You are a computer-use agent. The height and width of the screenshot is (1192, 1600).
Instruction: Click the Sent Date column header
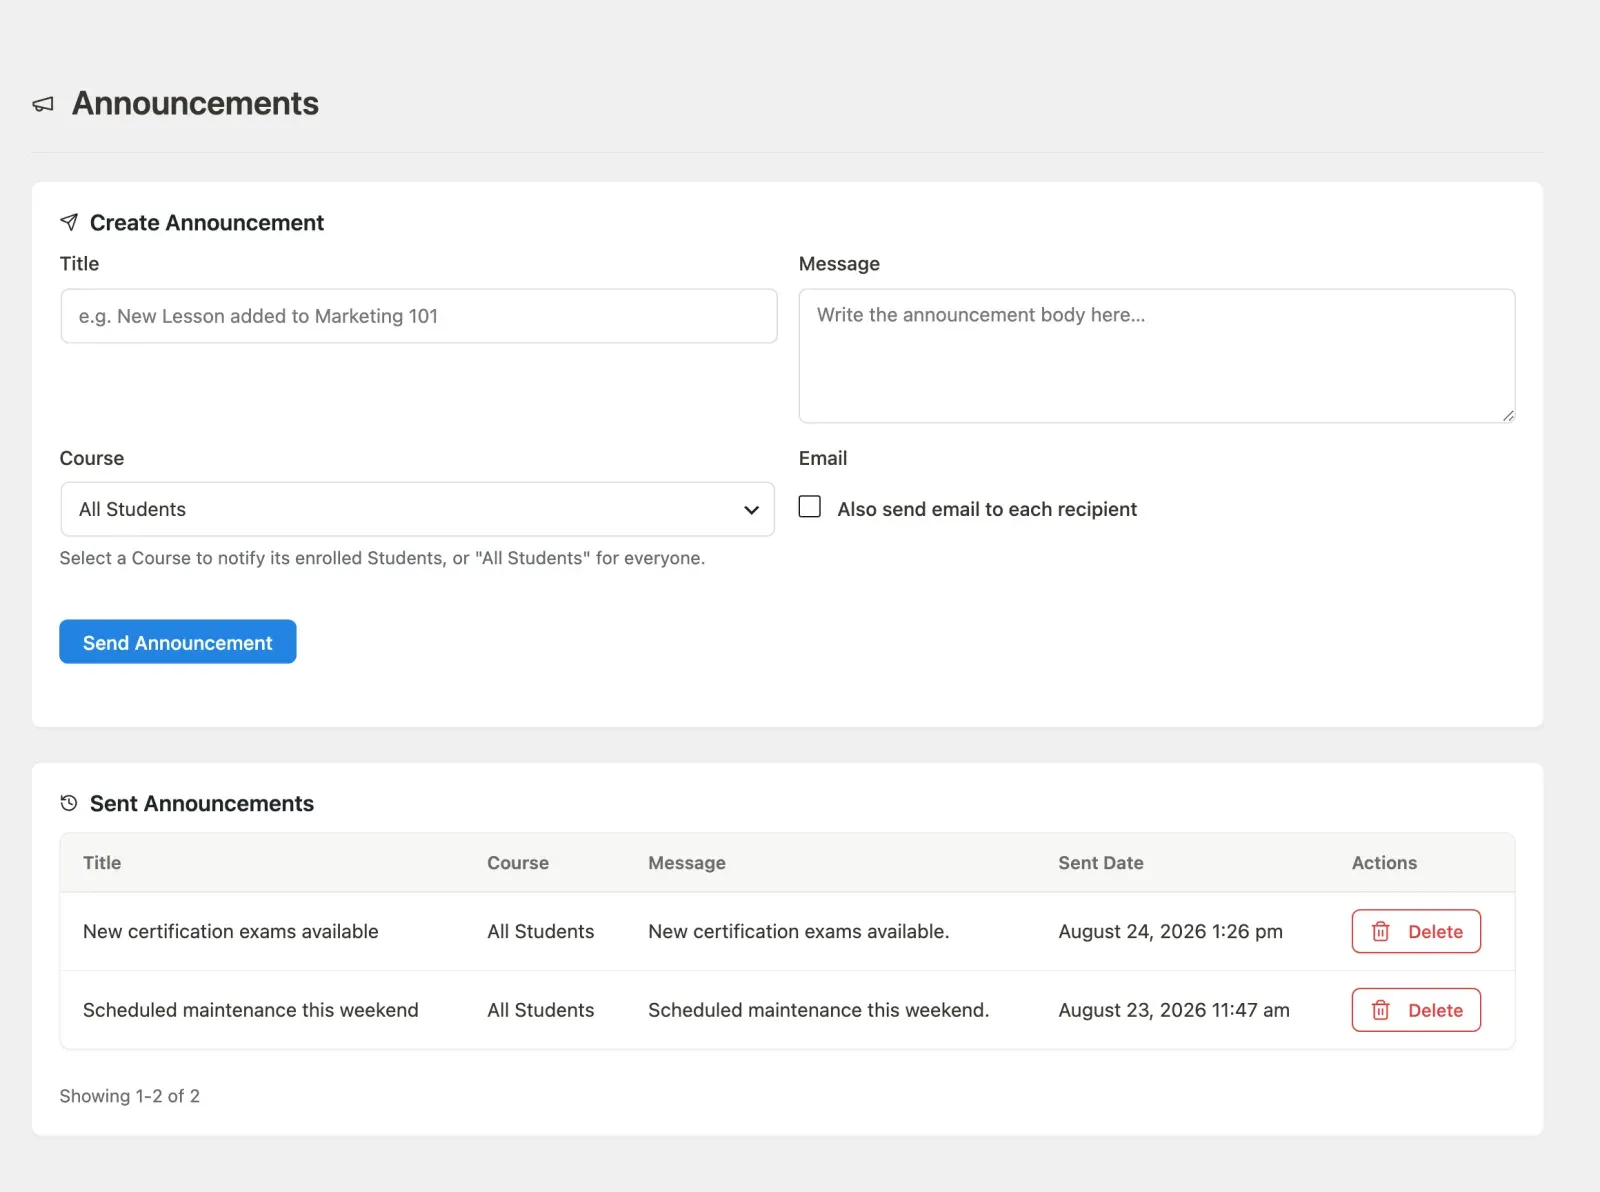(1101, 863)
